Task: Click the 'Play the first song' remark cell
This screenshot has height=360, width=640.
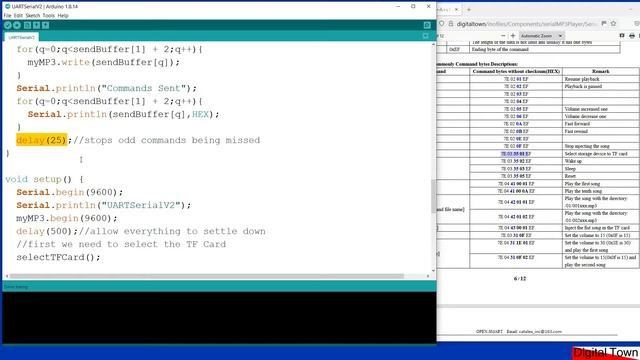Action: (582, 184)
